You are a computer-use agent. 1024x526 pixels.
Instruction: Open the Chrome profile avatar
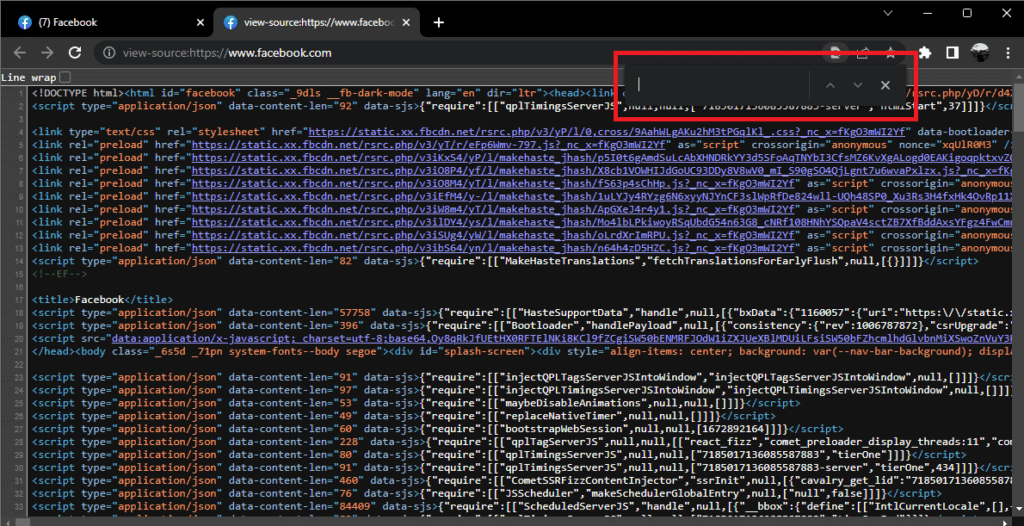pos(980,53)
